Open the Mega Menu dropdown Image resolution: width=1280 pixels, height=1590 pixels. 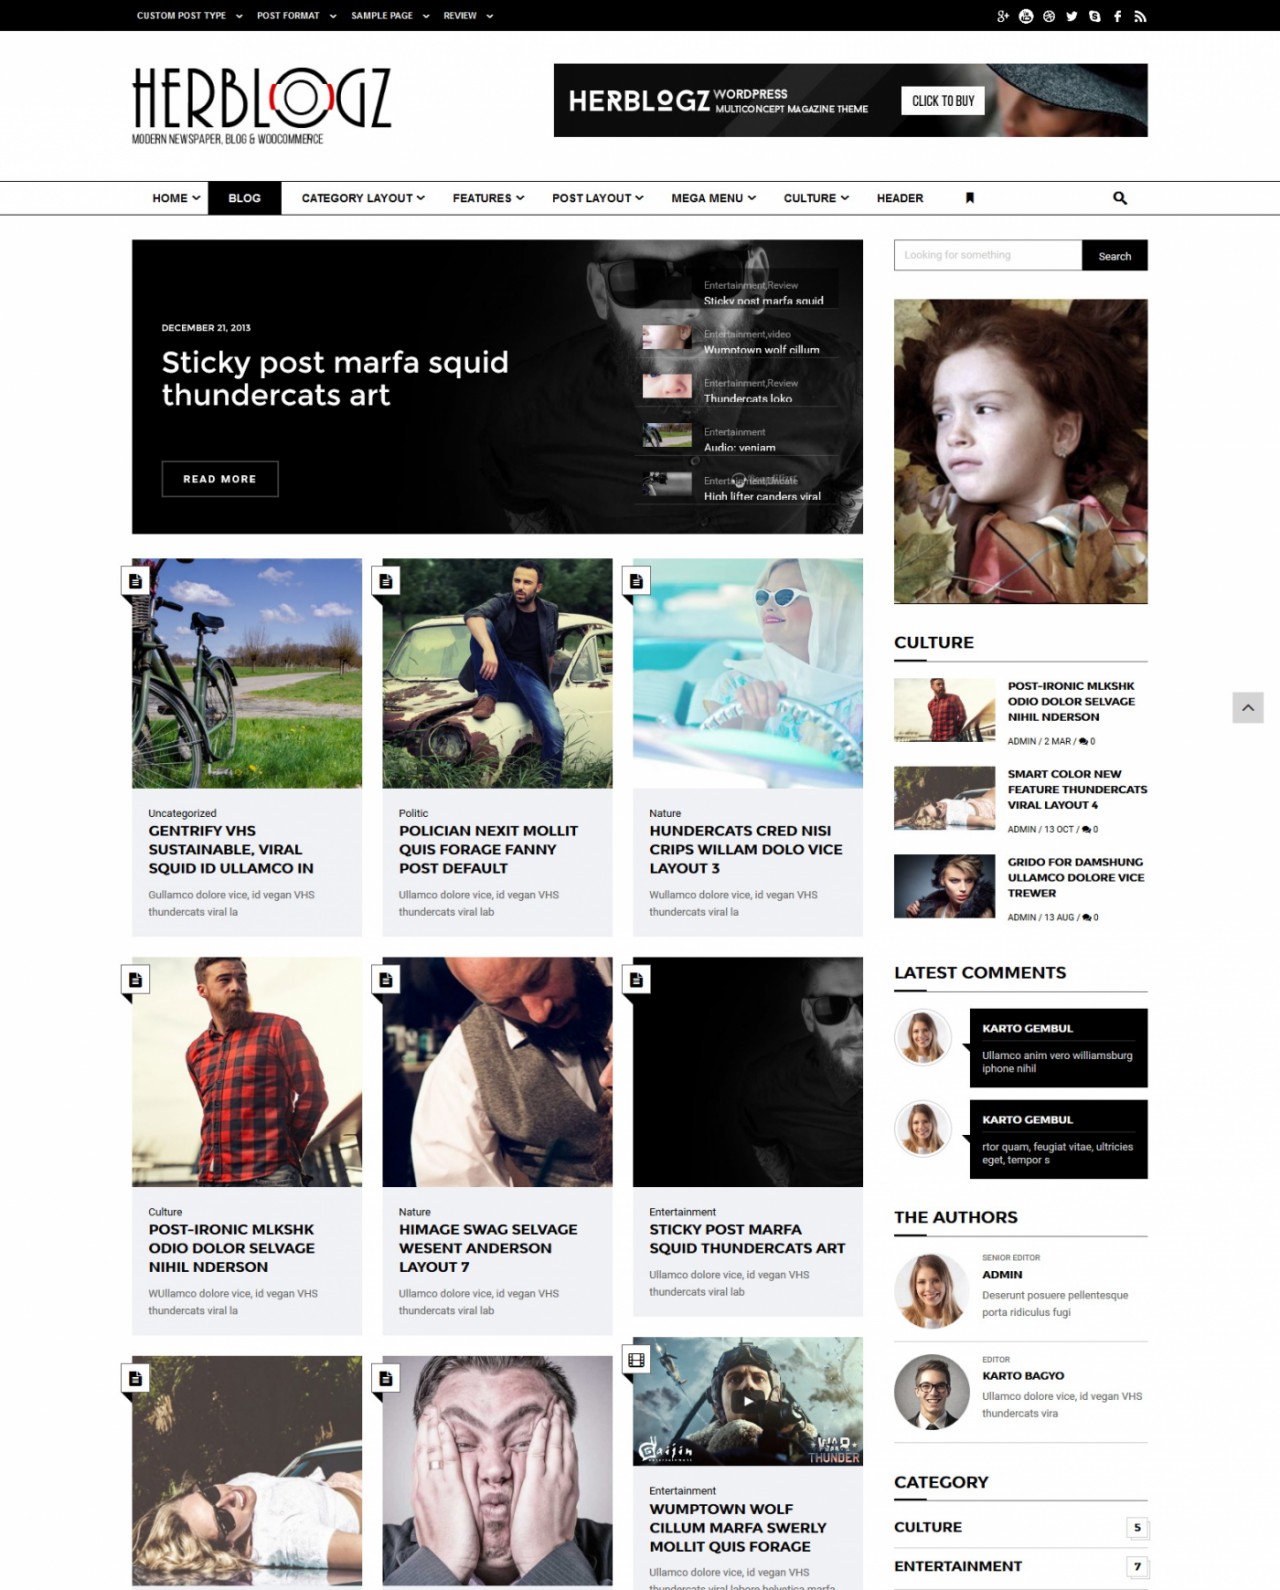click(713, 198)
